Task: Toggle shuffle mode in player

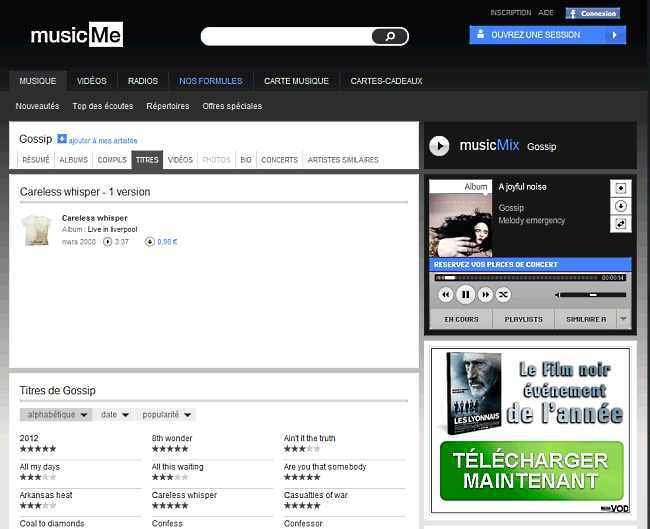Action: (503, 295)
